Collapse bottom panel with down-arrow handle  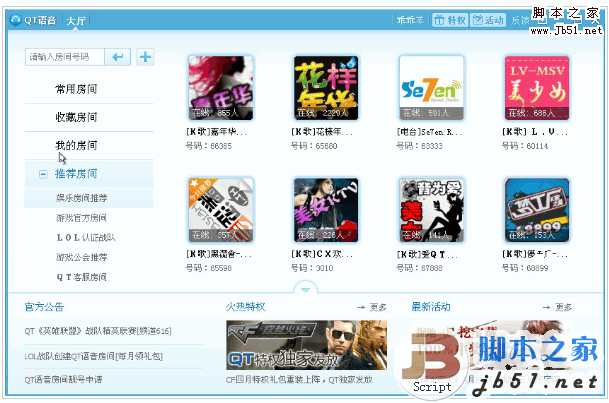click(x=306, y=289)
